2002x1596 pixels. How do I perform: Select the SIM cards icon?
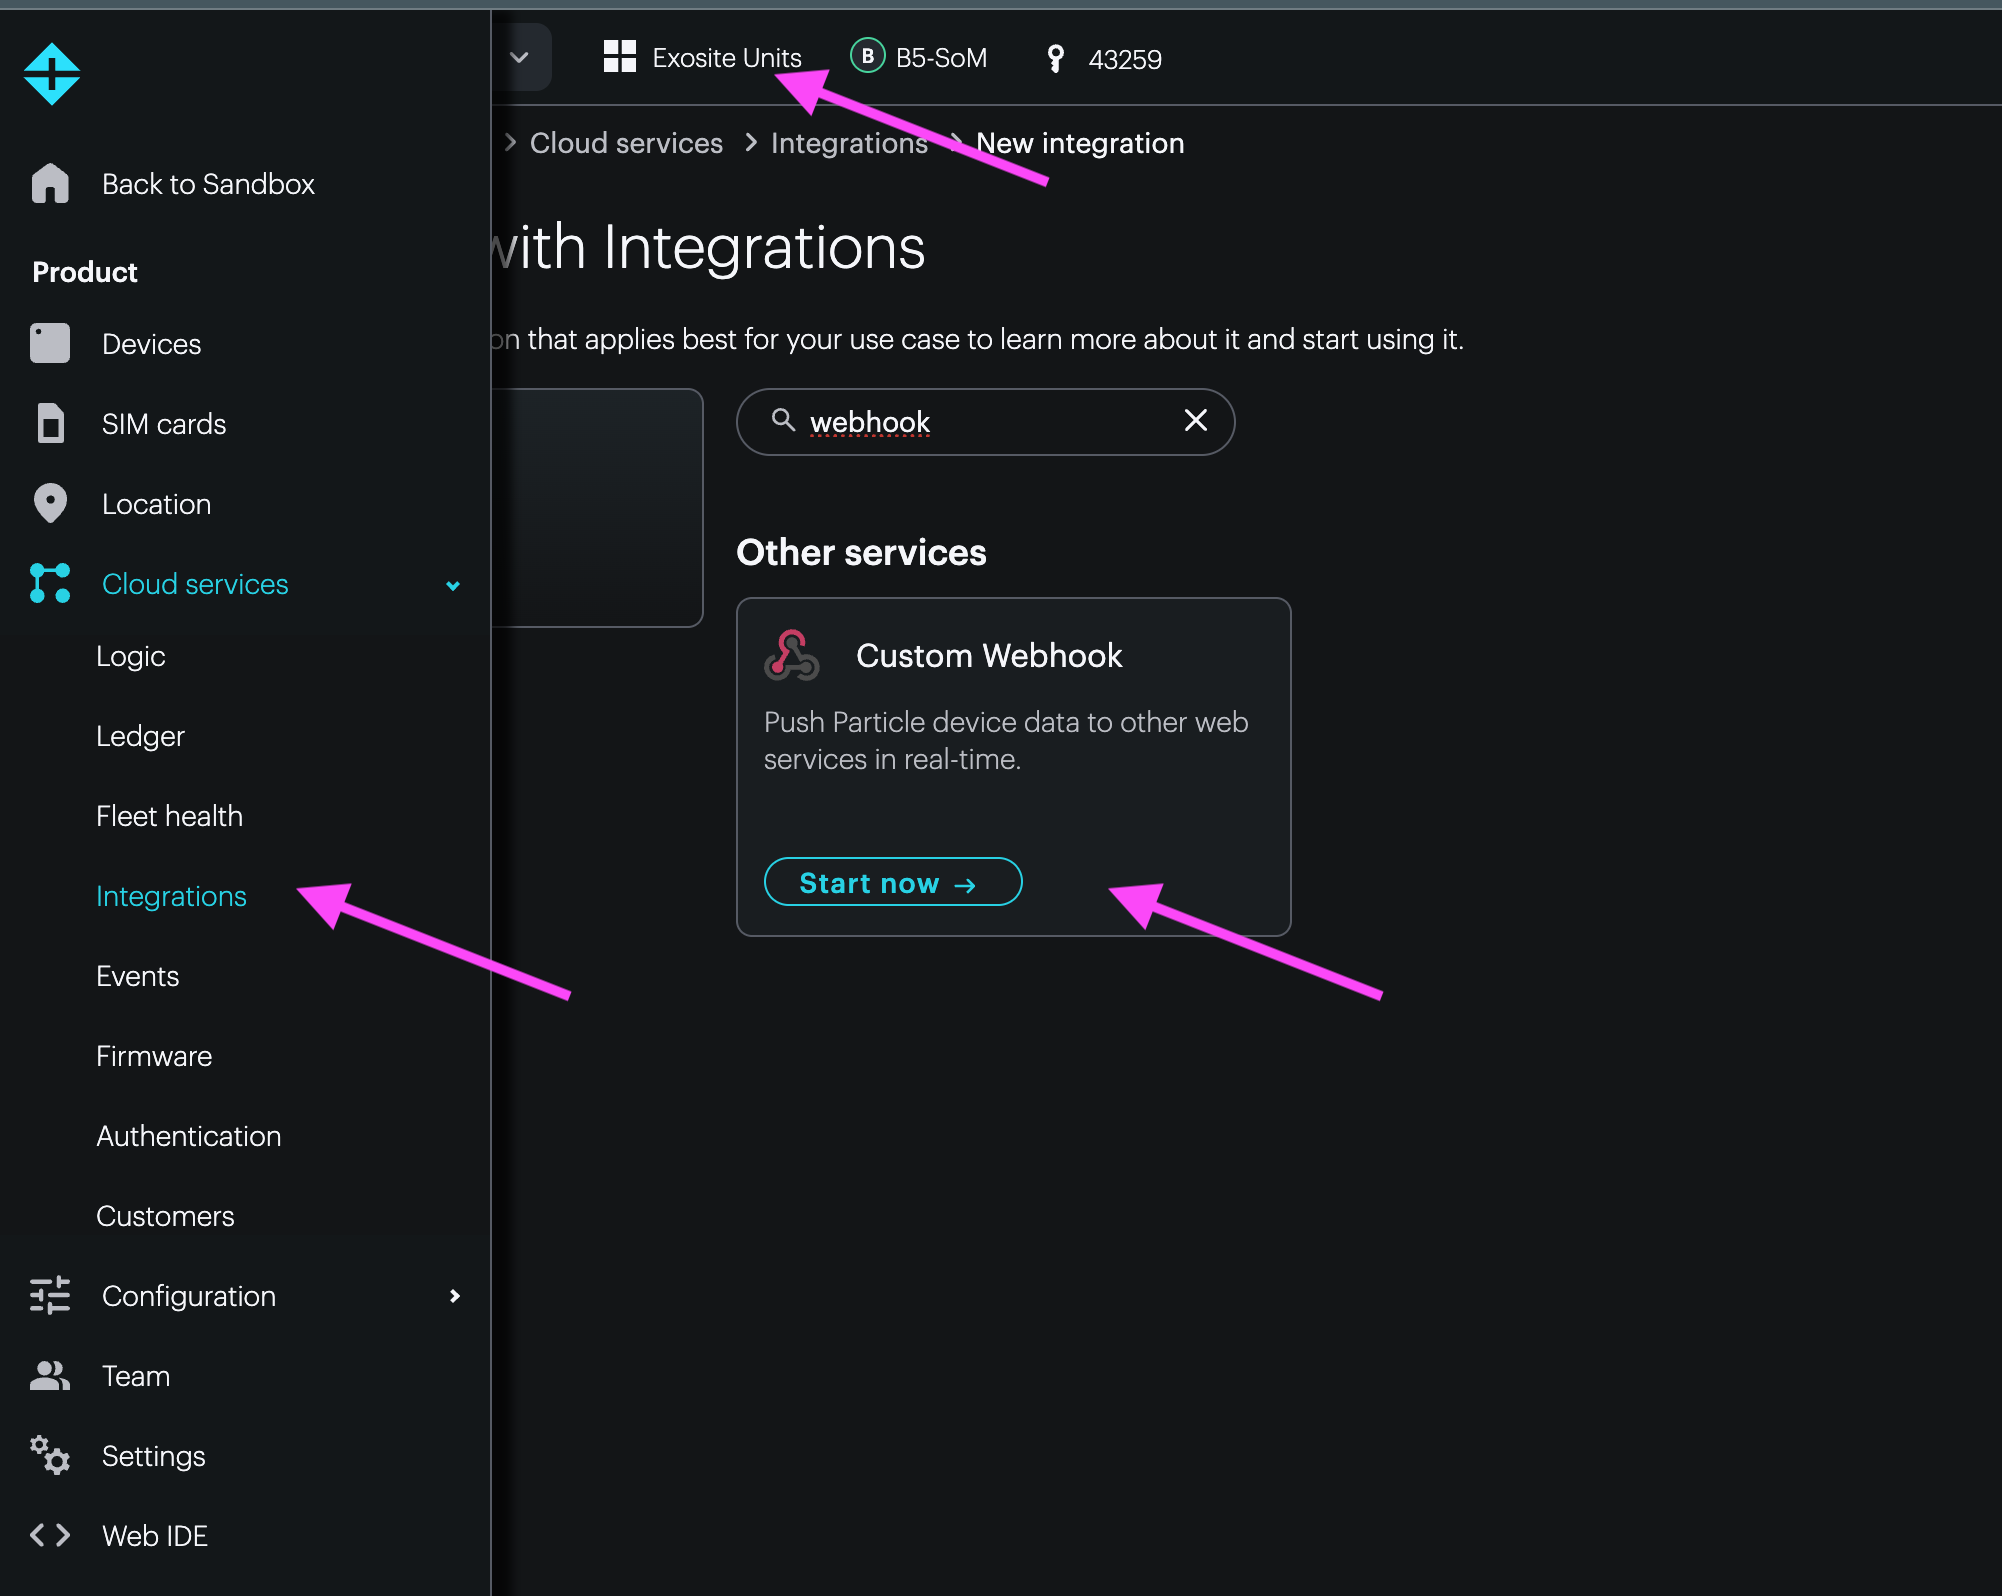[49, 423]
